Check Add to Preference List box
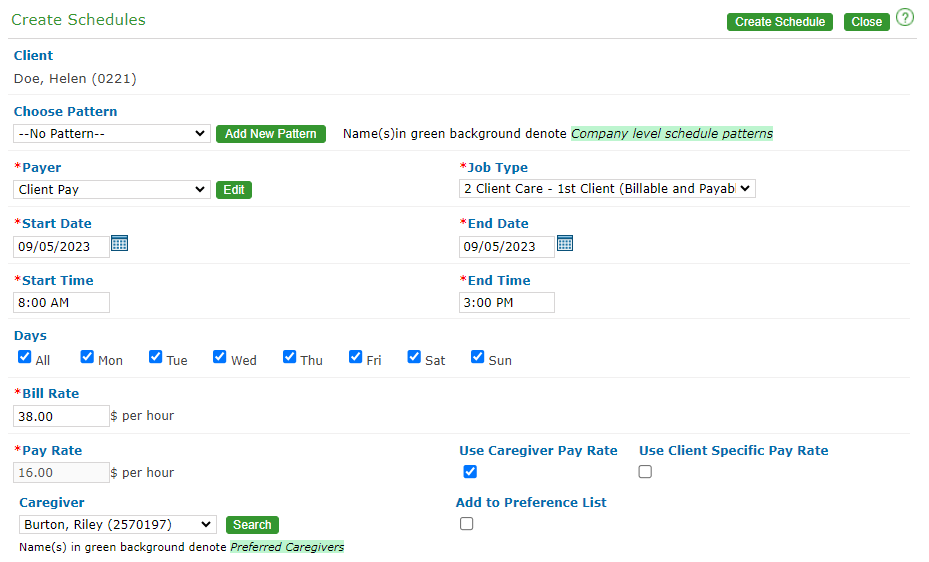 tap(466, 524)
